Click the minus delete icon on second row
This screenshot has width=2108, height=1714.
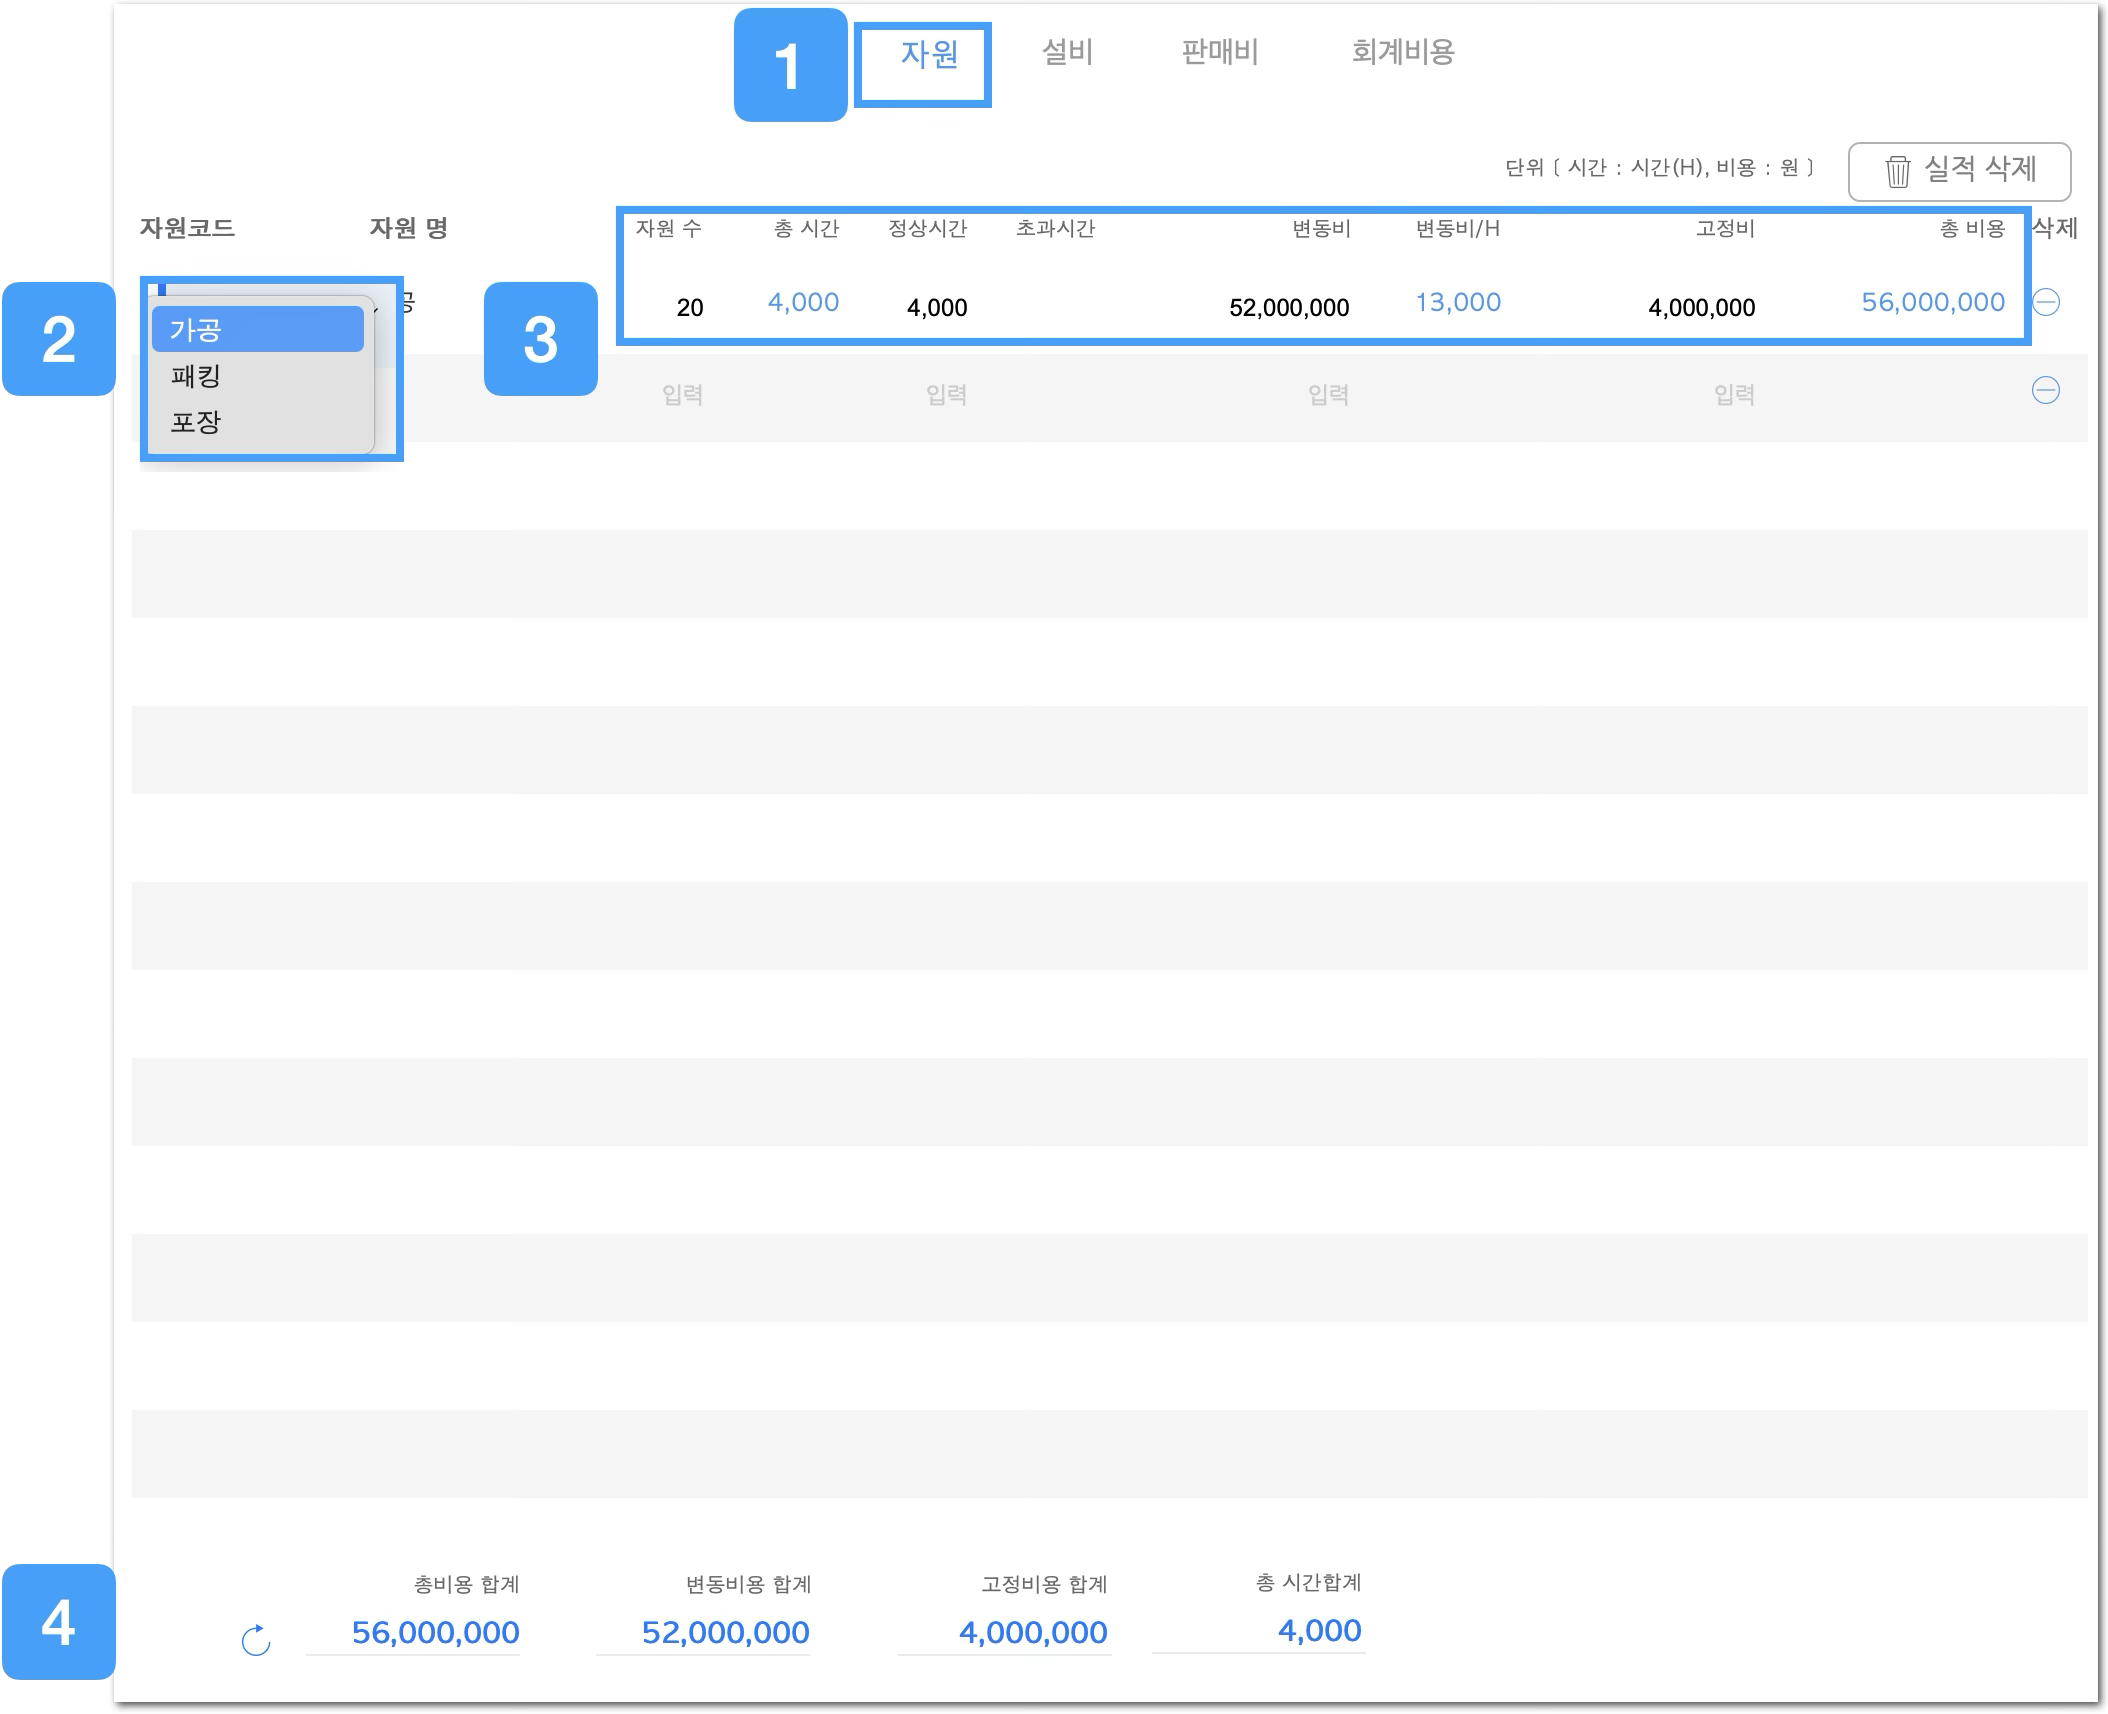(x=2046, y=390)
